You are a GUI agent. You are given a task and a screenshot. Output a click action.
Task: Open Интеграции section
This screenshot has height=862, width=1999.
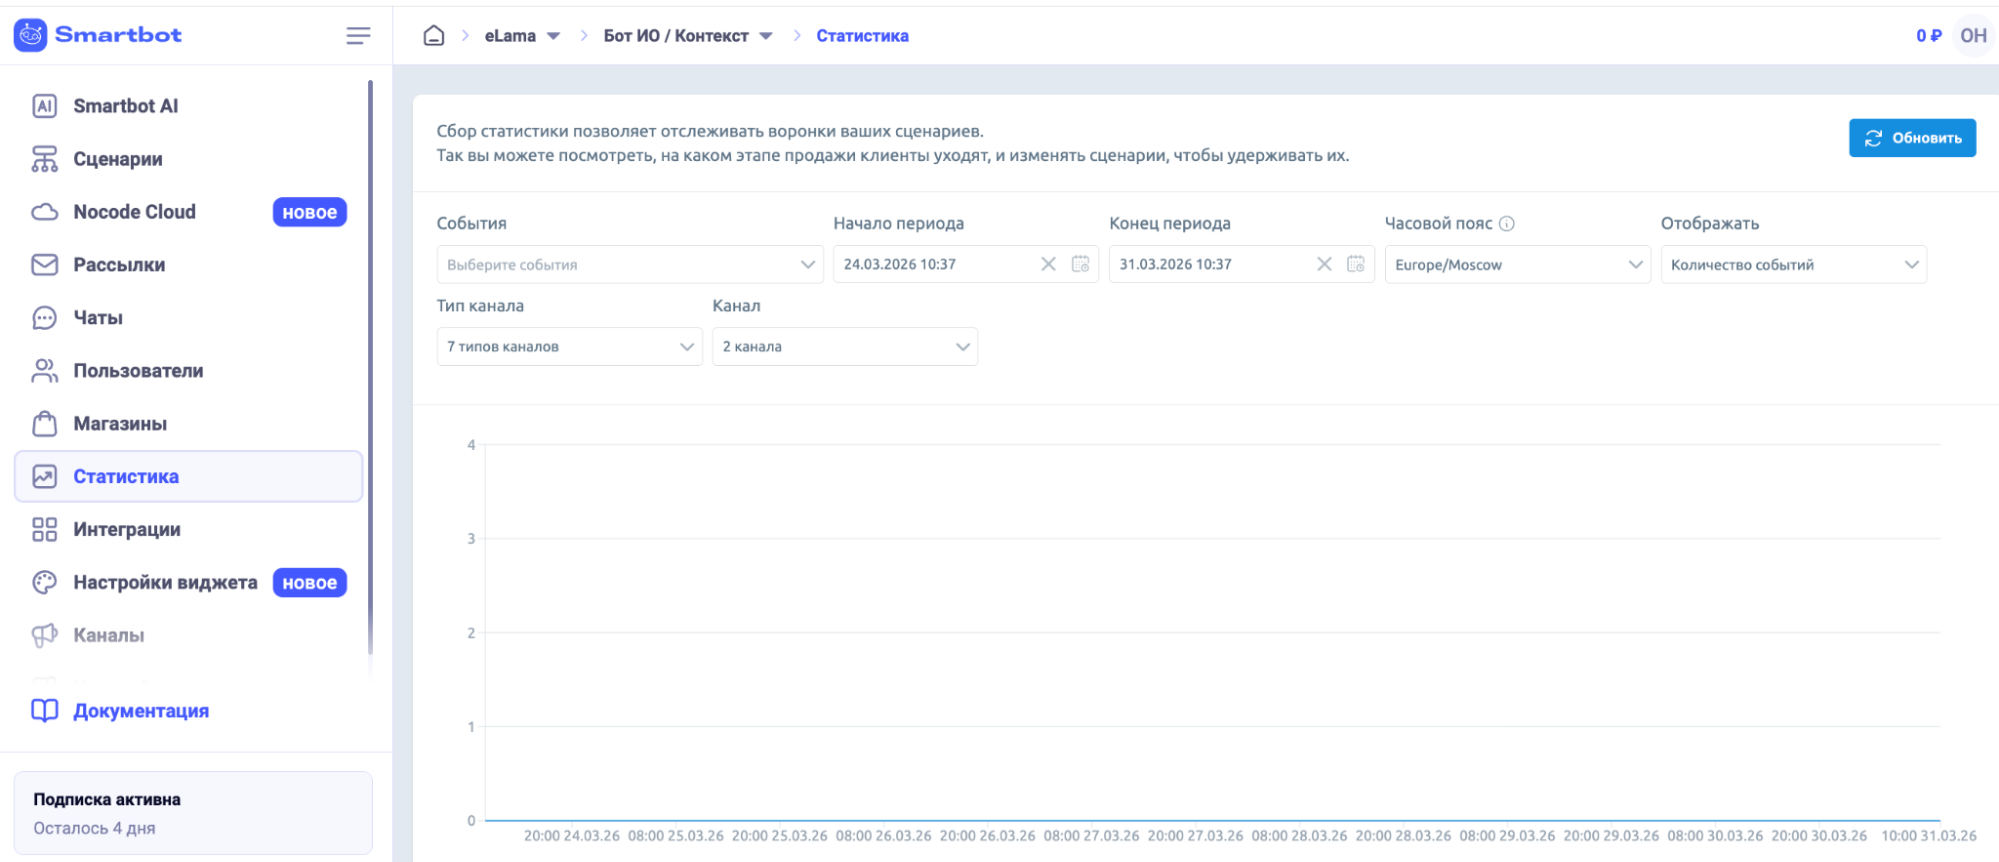coord(188,530)
